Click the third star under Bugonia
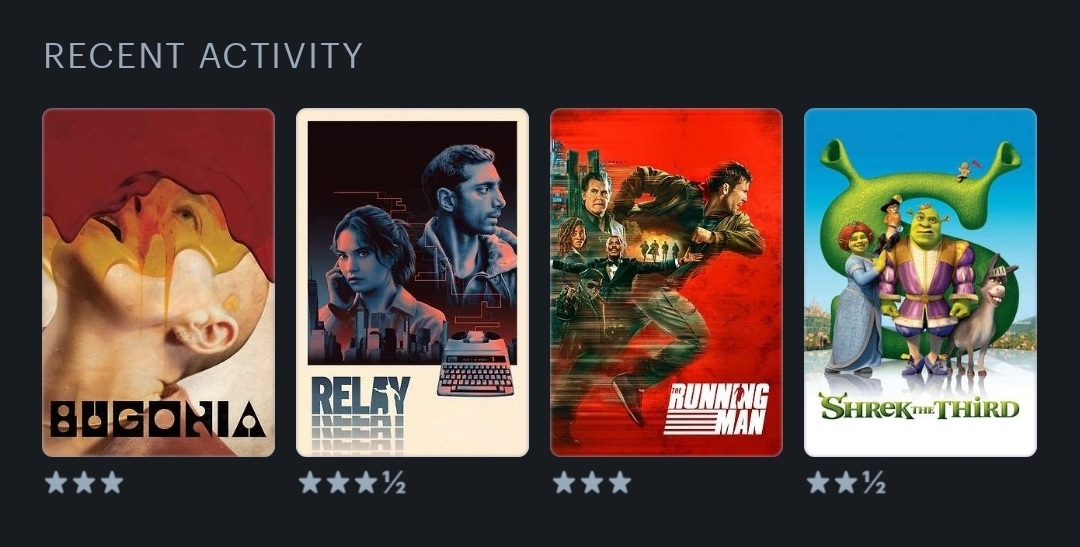The width and height of the screenshot is (1080, 547). tap(112, 482)
